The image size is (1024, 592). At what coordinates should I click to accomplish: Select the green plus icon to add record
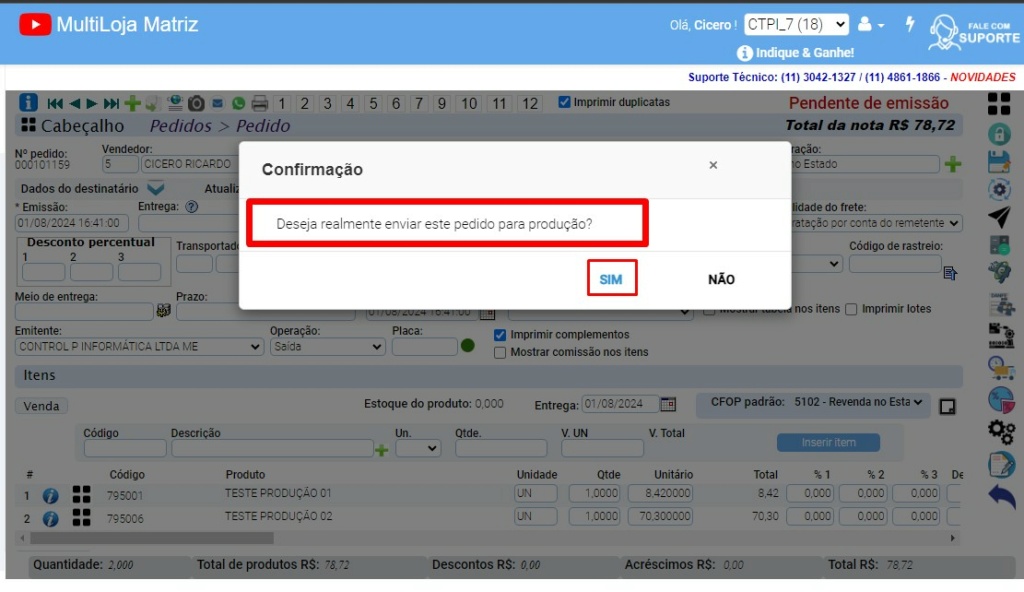133,102
